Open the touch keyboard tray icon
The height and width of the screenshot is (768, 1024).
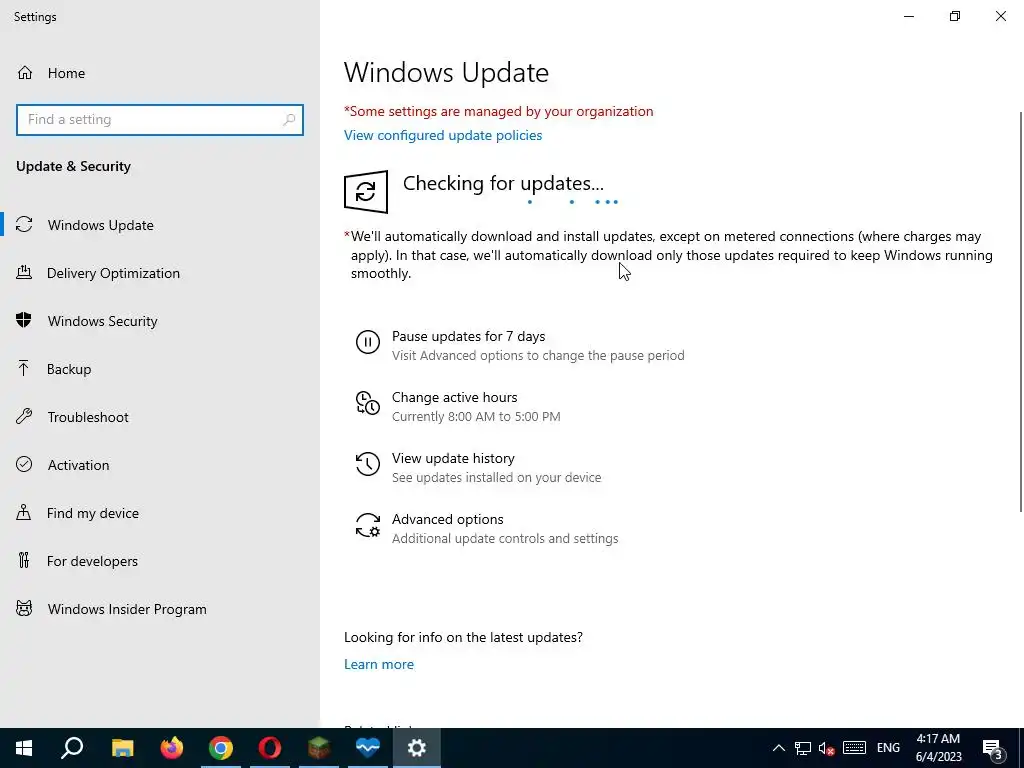[854, 748]
